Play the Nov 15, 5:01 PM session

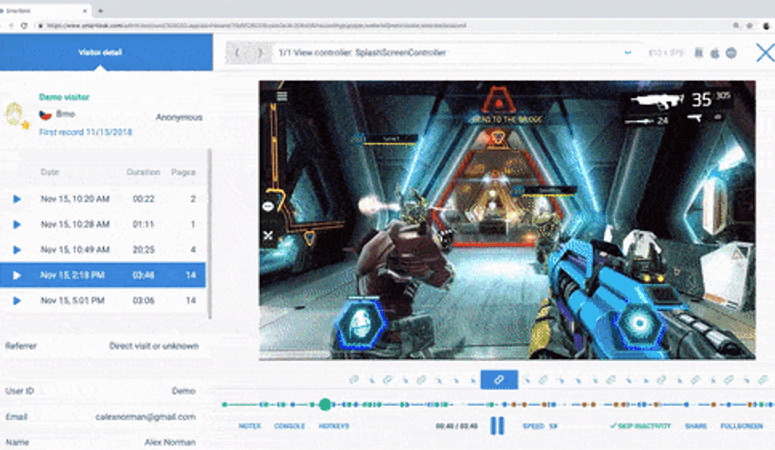17,300
